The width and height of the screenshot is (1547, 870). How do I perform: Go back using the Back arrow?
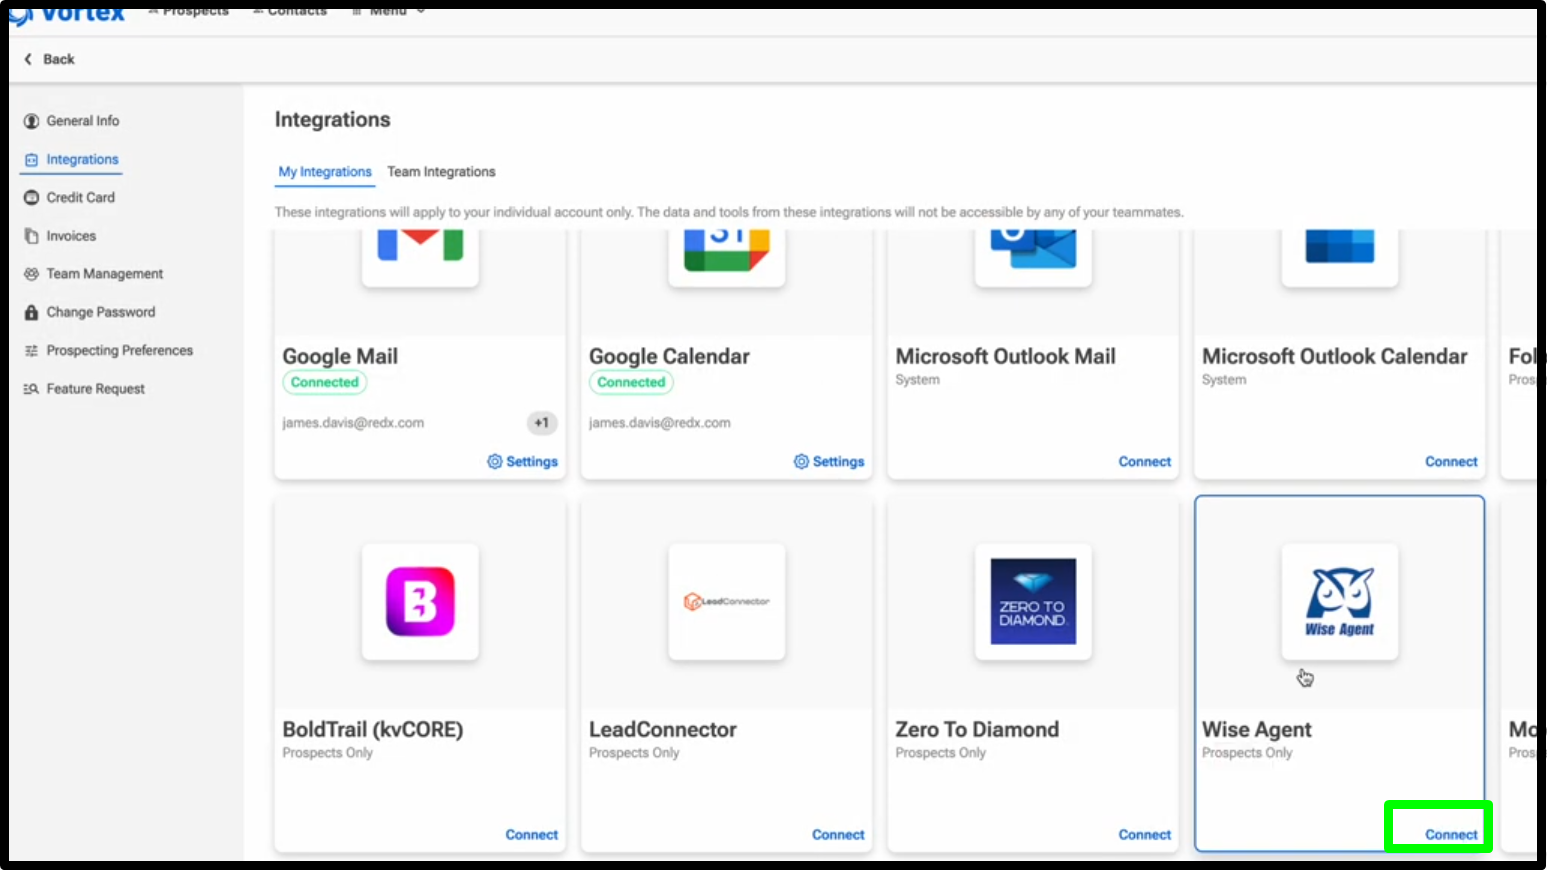(49, 59)
